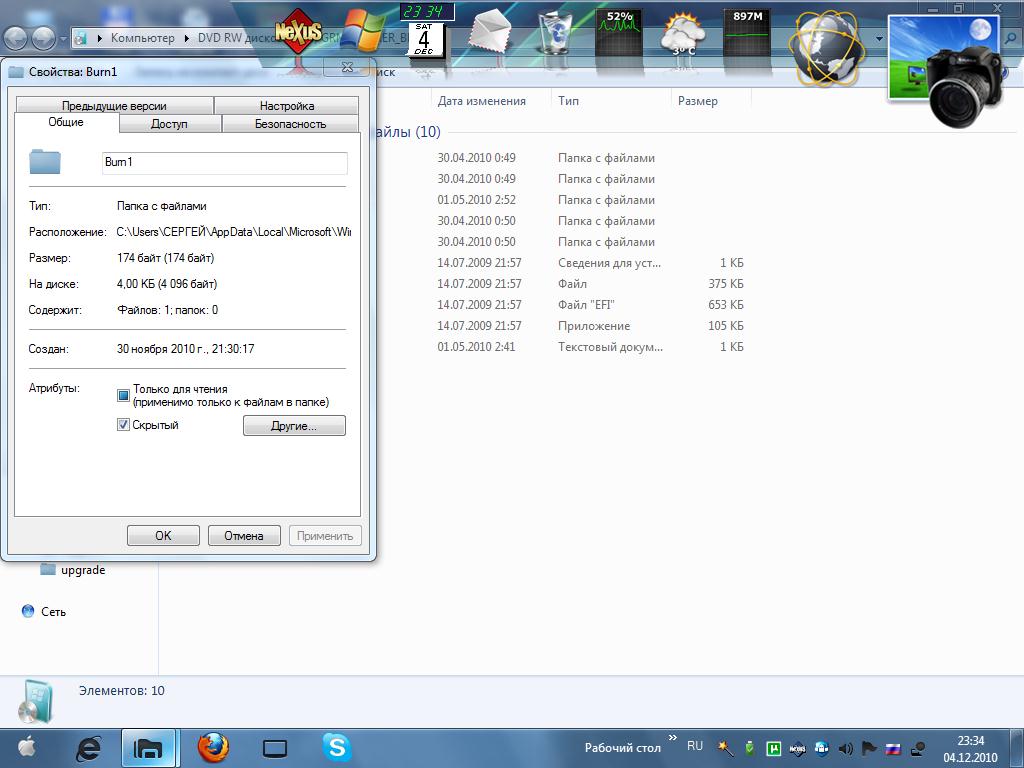
Task: Go back in Explorer navigation
Action: (16, 39)
